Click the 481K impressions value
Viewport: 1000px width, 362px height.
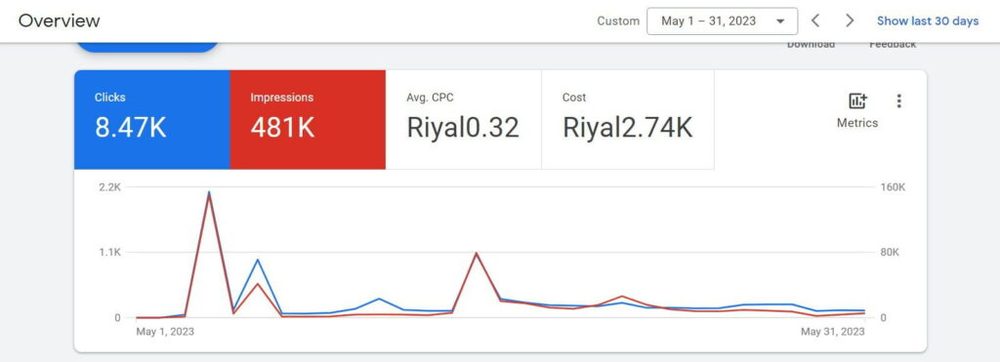point(283,127)
